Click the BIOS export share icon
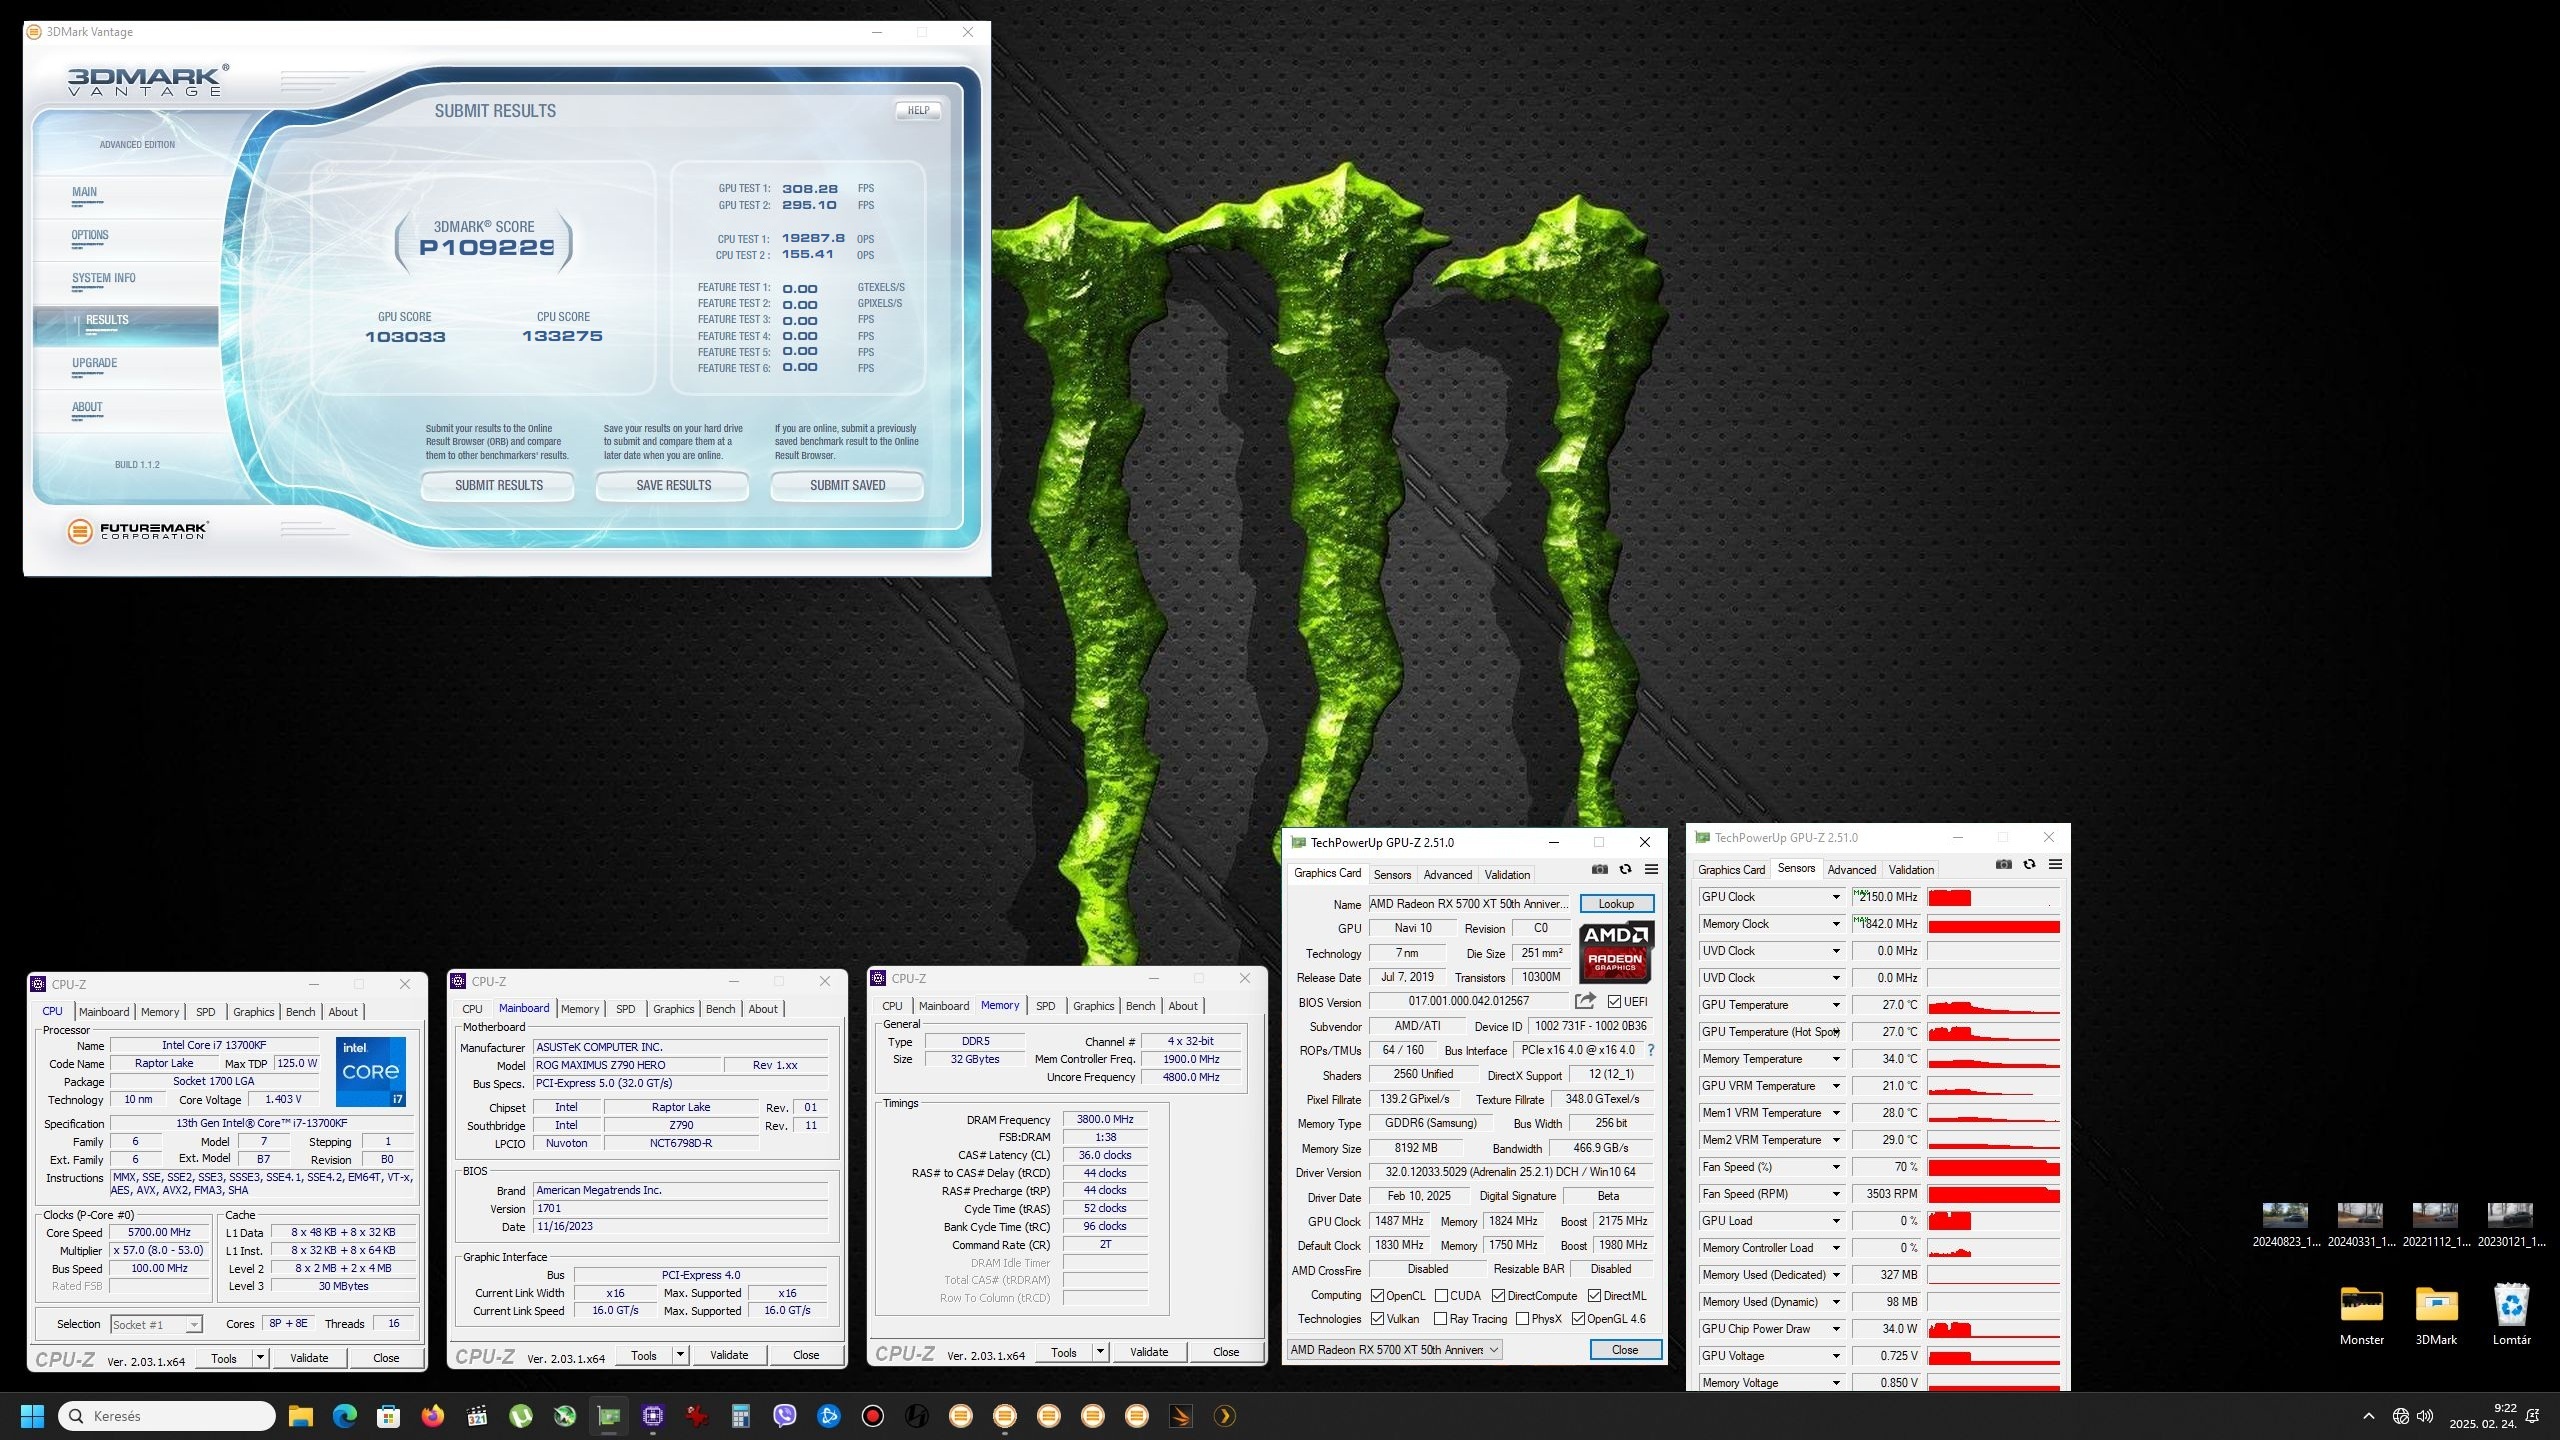 click(x=1584, y=1001)
